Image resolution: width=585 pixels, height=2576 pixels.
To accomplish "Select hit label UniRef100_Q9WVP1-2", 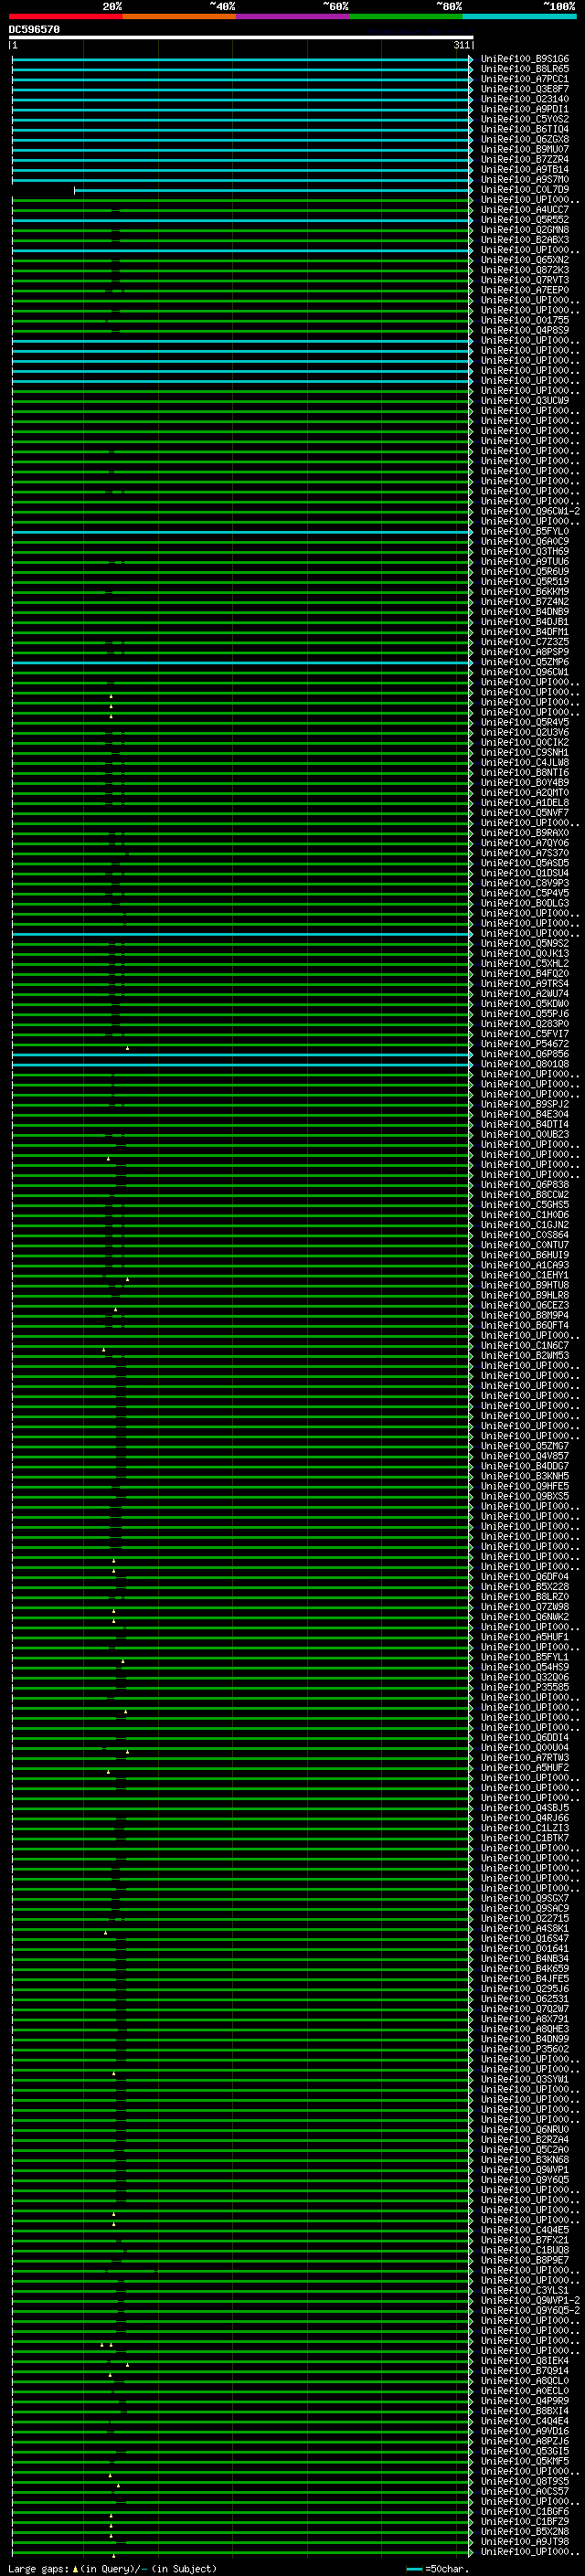I will pos(530,2302).
